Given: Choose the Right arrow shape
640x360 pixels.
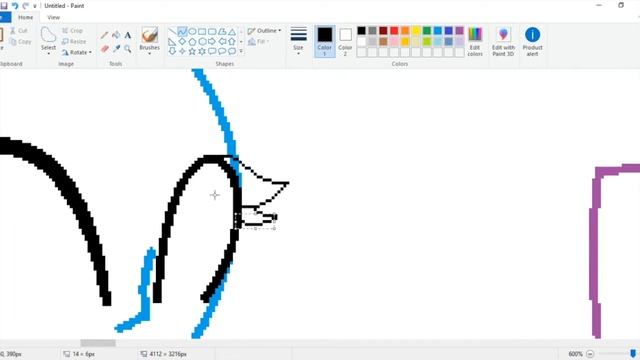Looking at the screenshot, I should (212, 42).
